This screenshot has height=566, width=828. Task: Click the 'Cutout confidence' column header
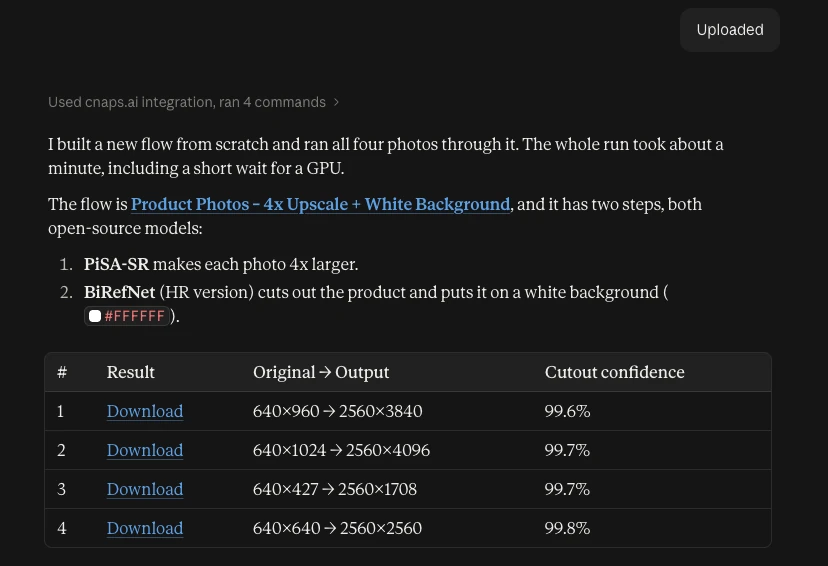tap(615, 372)
